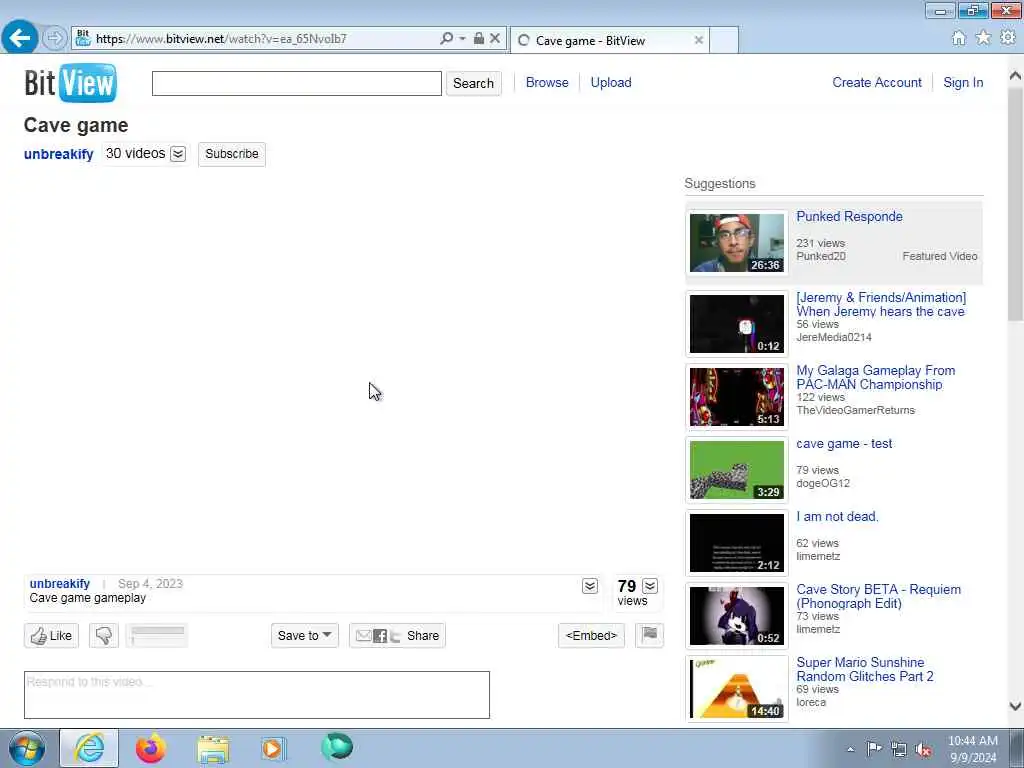The height and width of the screenshot is (768, 1024).
Task: Close the Cave game - BitView tab
Action: (x=699, y=40)
